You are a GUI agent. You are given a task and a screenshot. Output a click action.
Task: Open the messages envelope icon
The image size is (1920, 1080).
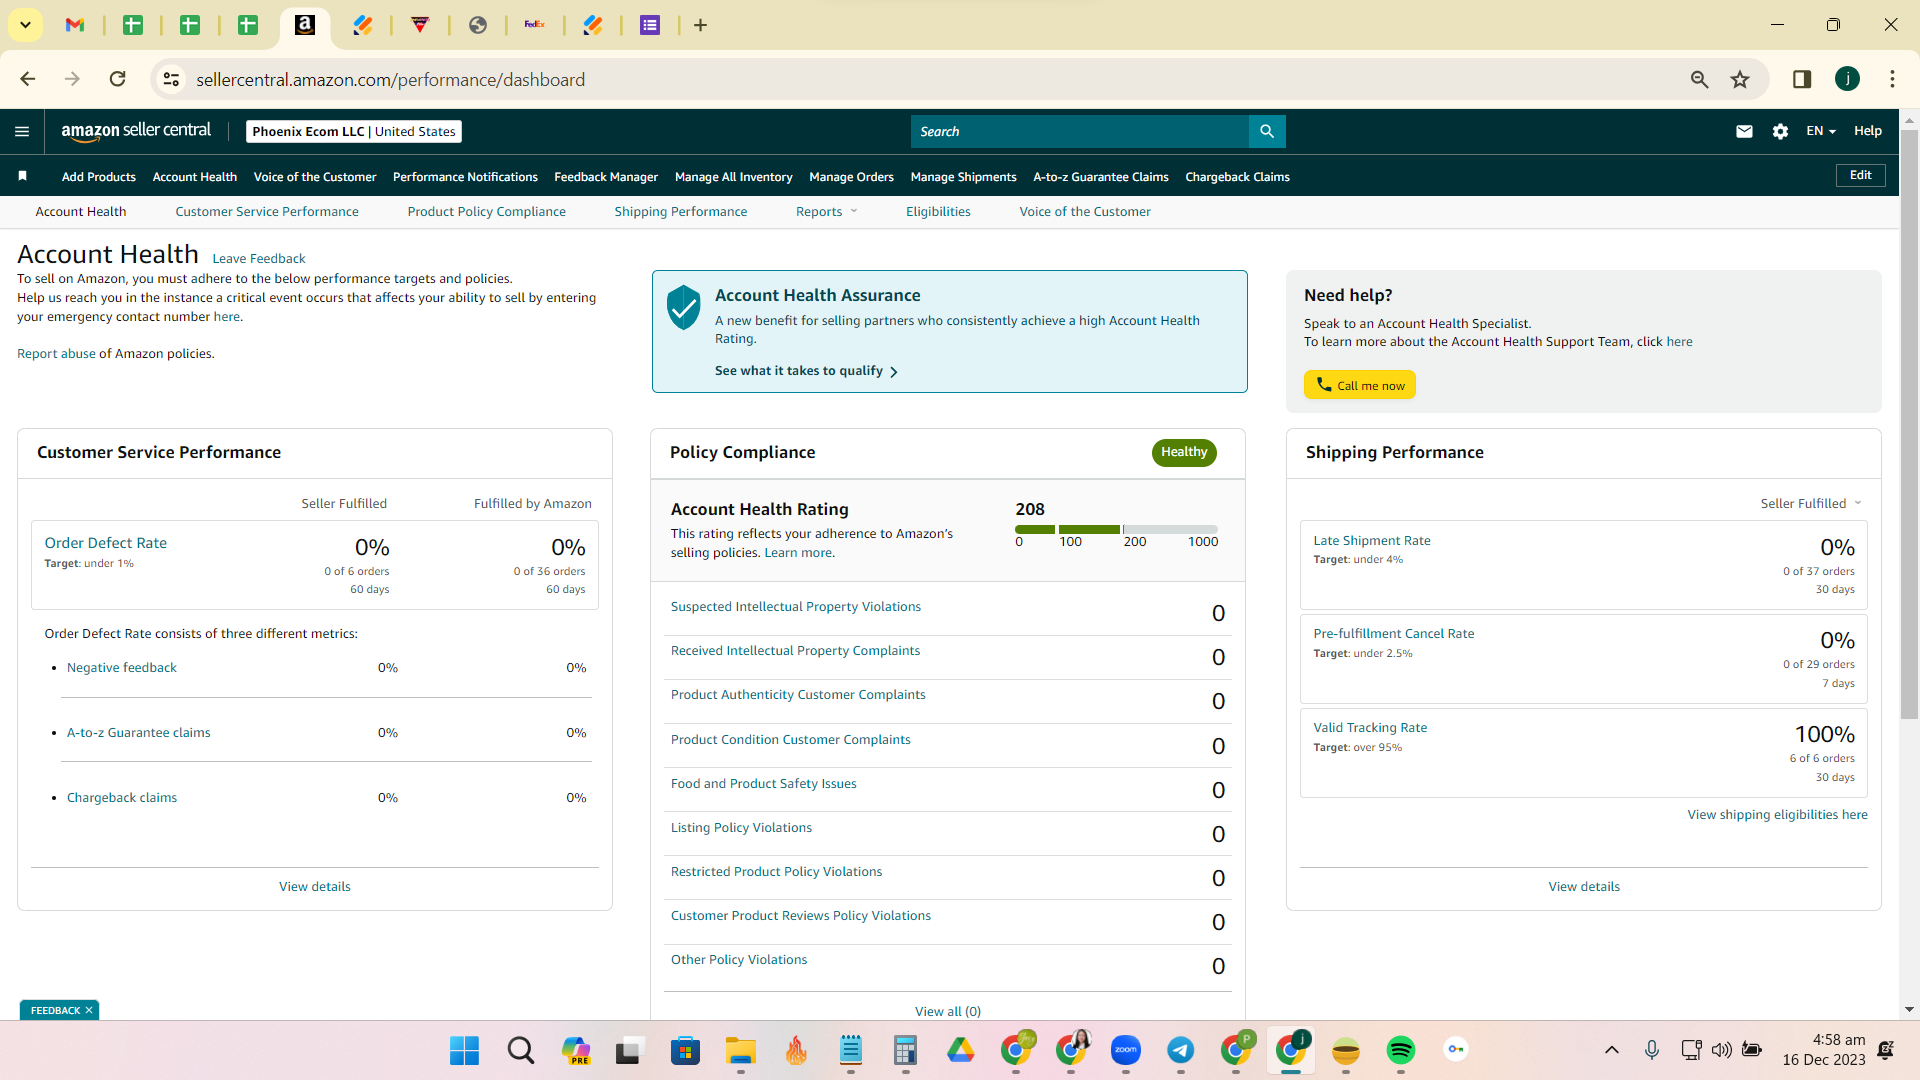pos(1744,131)
